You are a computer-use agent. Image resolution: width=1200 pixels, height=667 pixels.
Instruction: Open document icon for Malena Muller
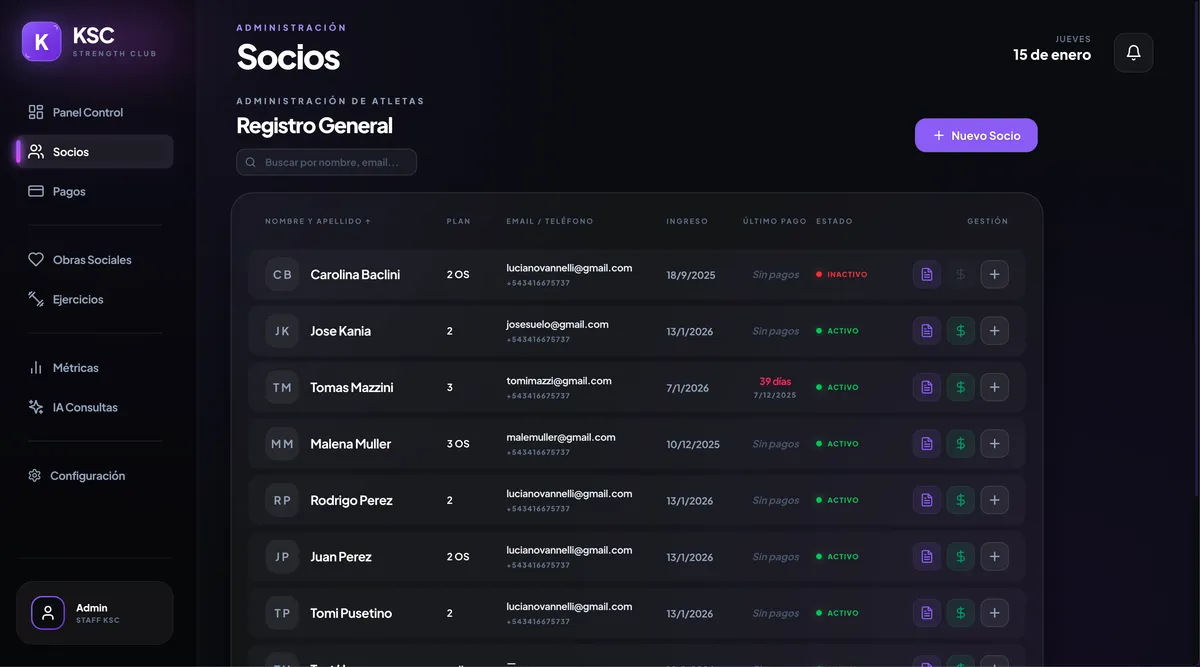click(927, 444)
